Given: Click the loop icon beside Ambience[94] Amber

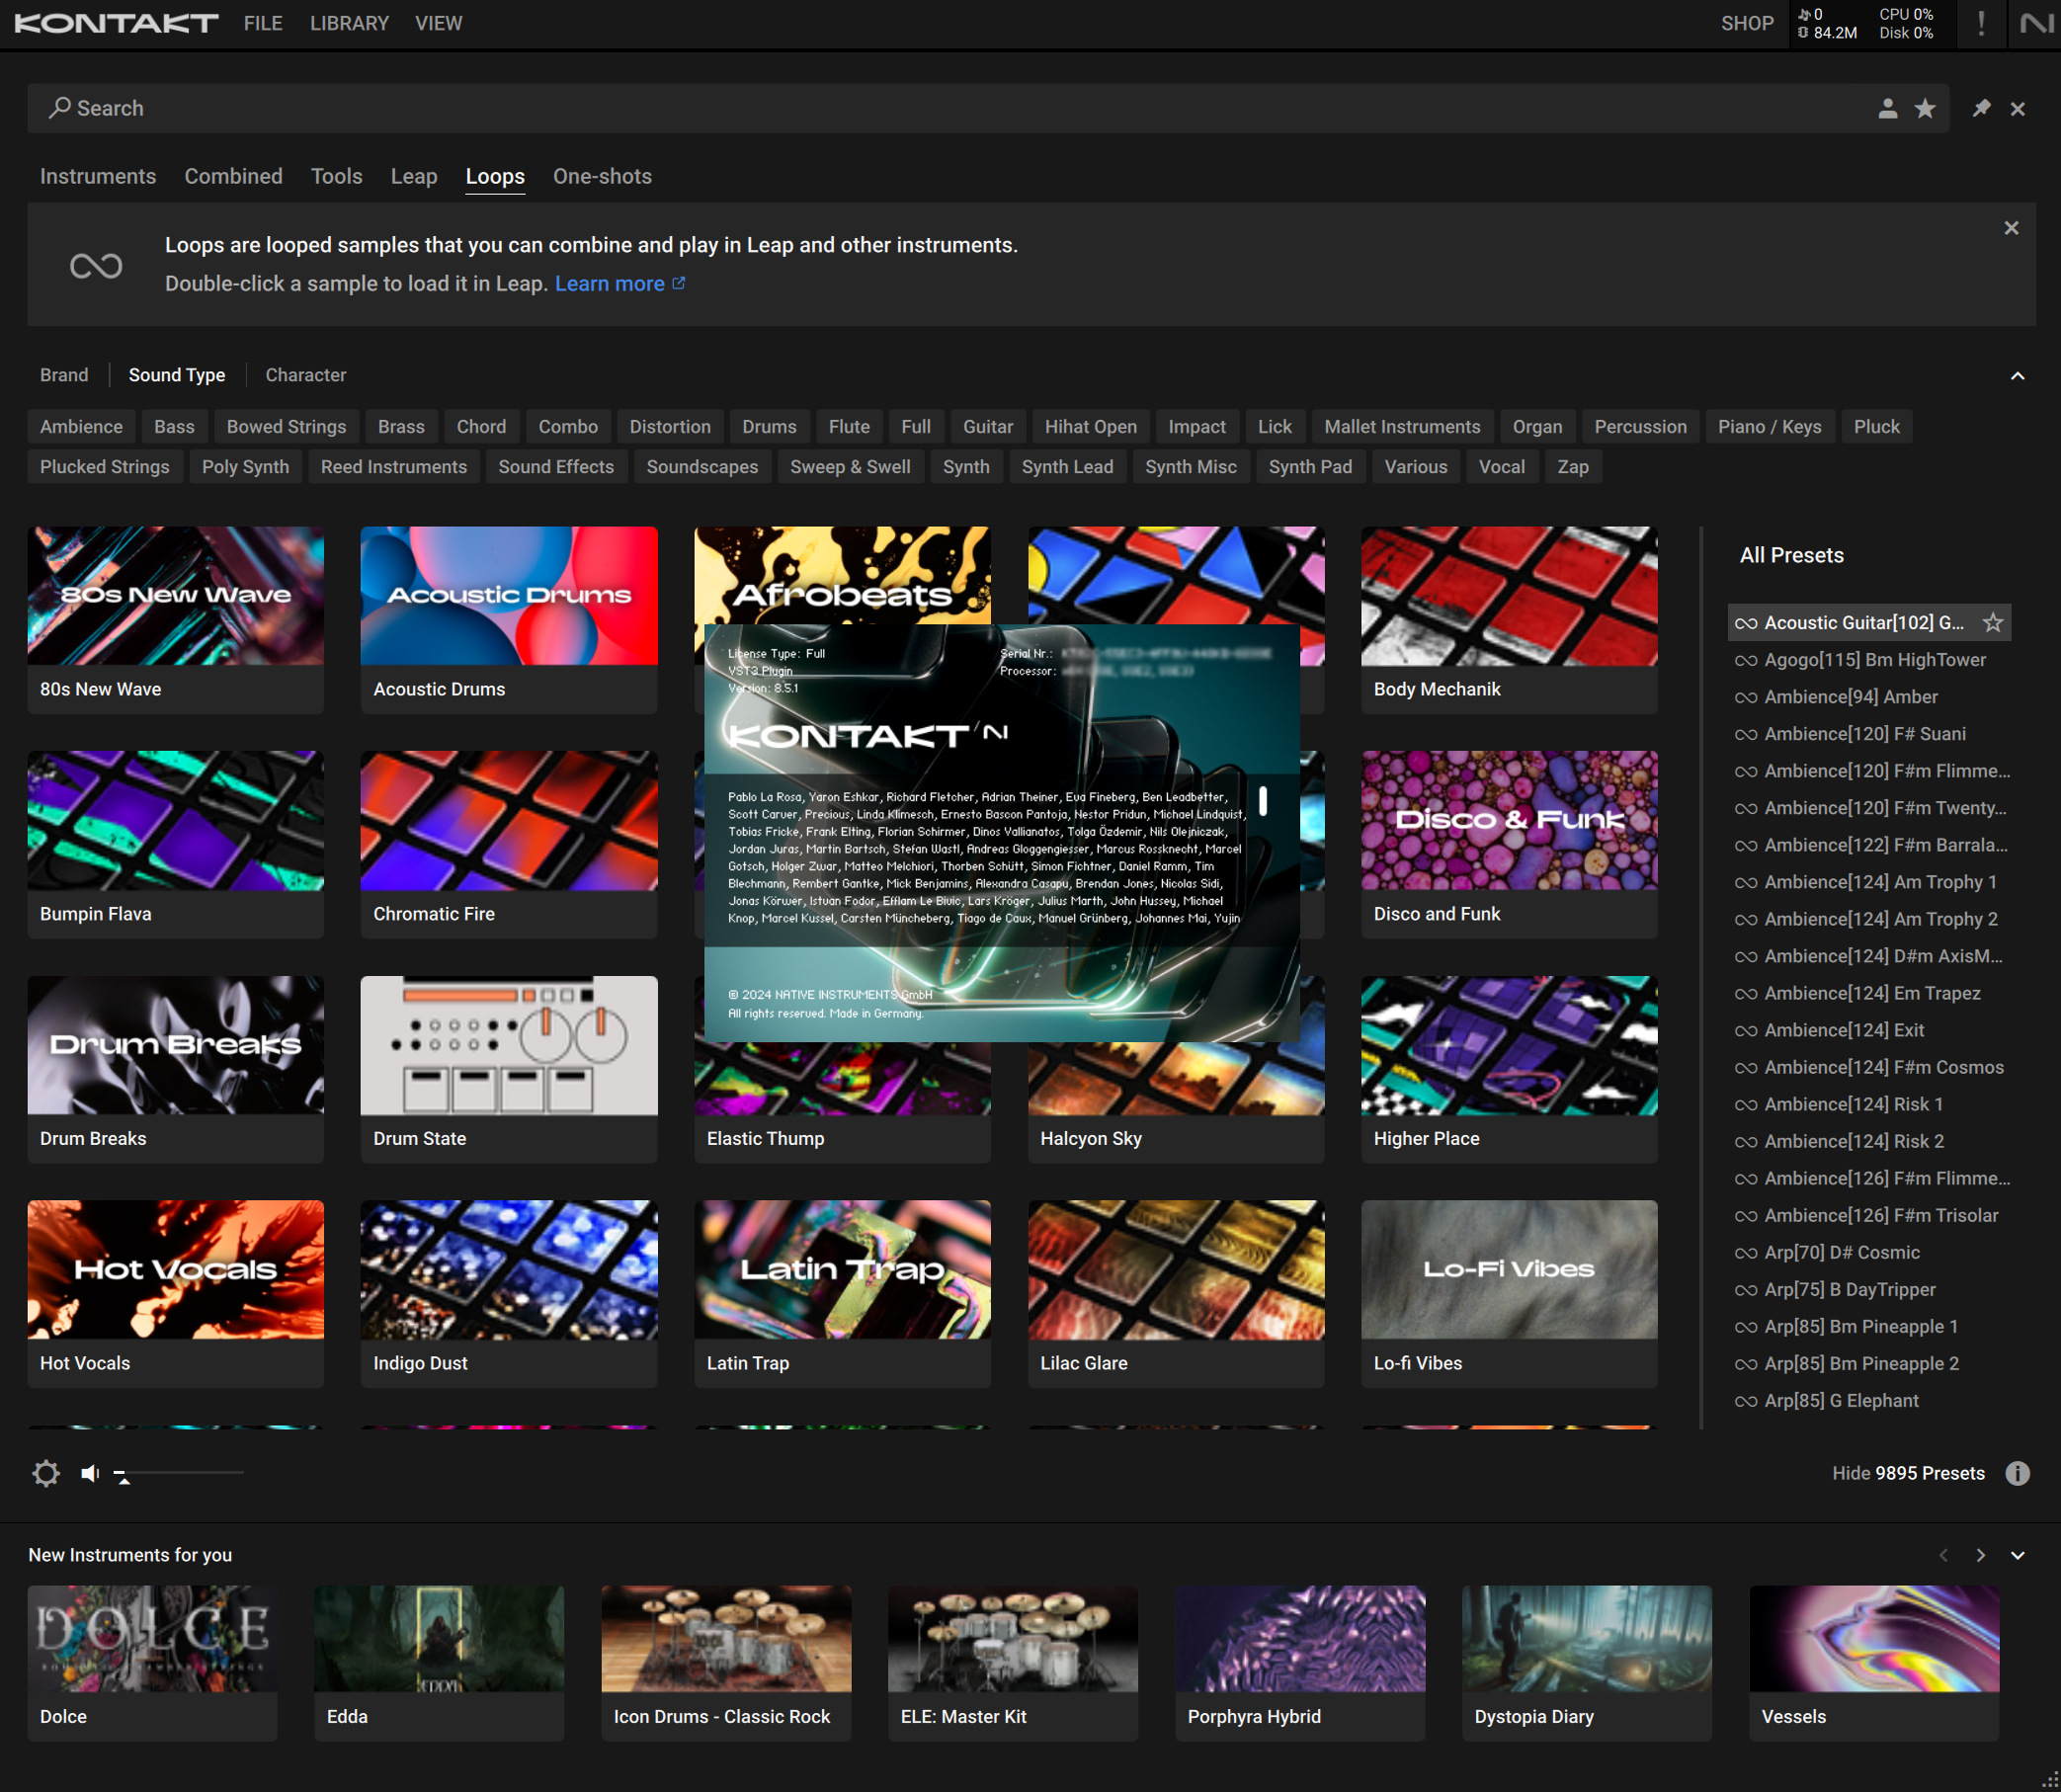Looking at the screenshot, I should point(1746,697).
